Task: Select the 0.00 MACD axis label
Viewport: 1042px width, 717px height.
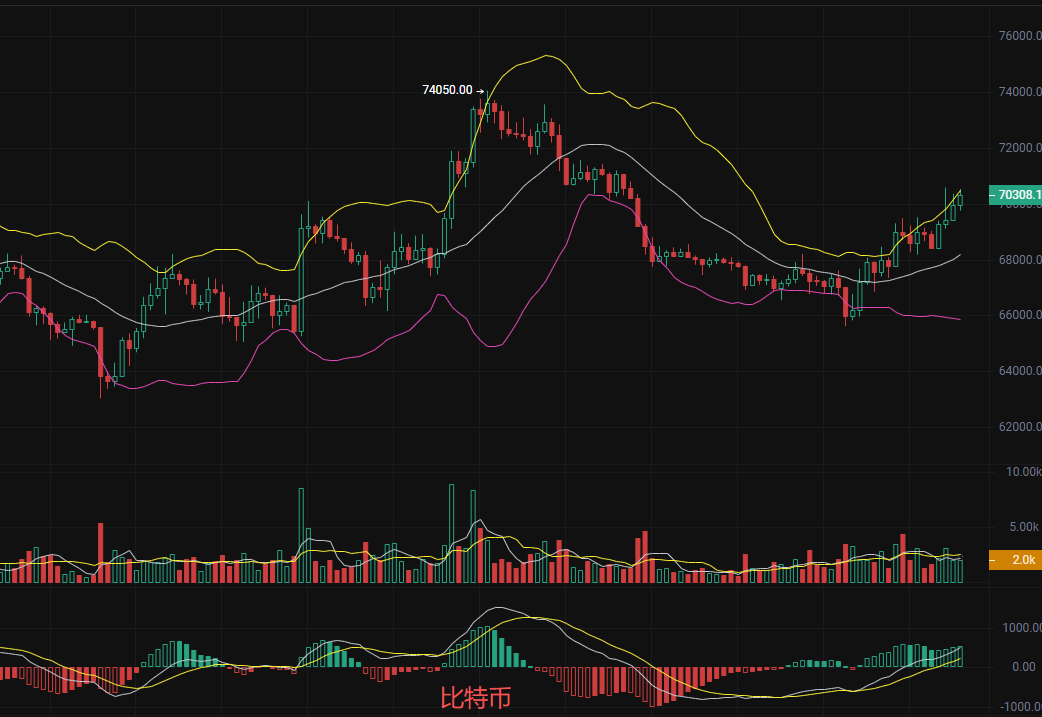Action: [x=1026, y=667]
